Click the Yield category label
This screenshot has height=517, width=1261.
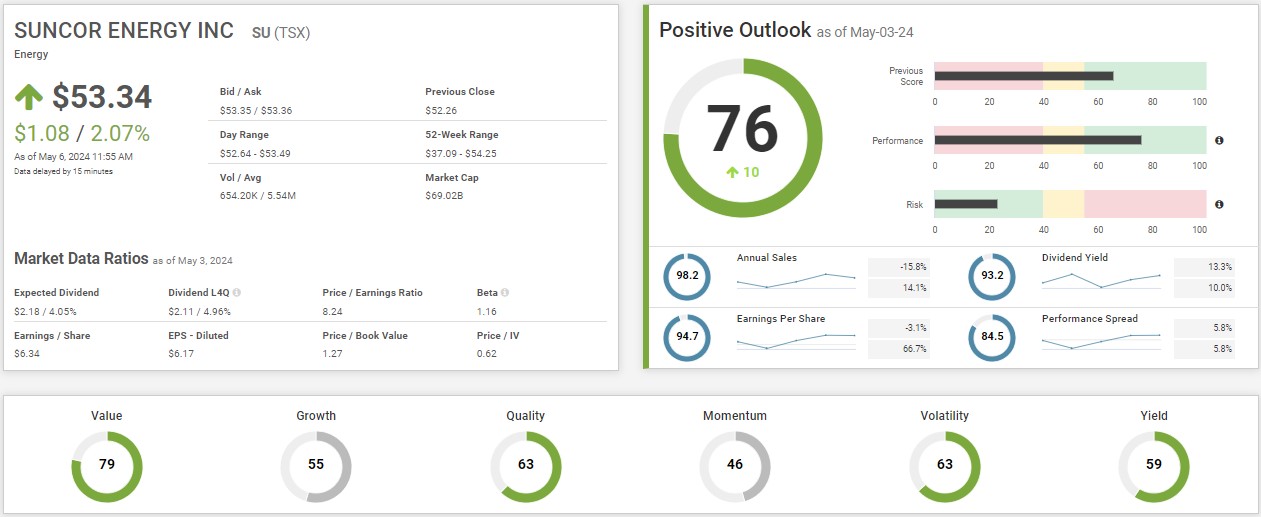coord(1154,416)
